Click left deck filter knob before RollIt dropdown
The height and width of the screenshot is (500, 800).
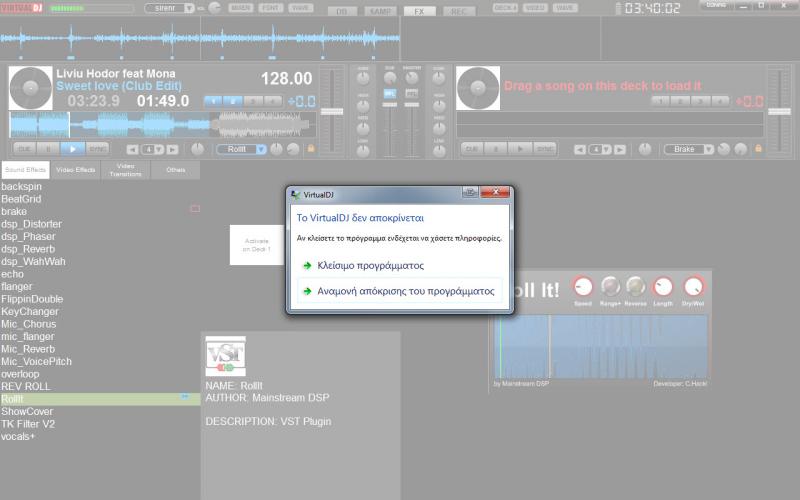point(197,149)
